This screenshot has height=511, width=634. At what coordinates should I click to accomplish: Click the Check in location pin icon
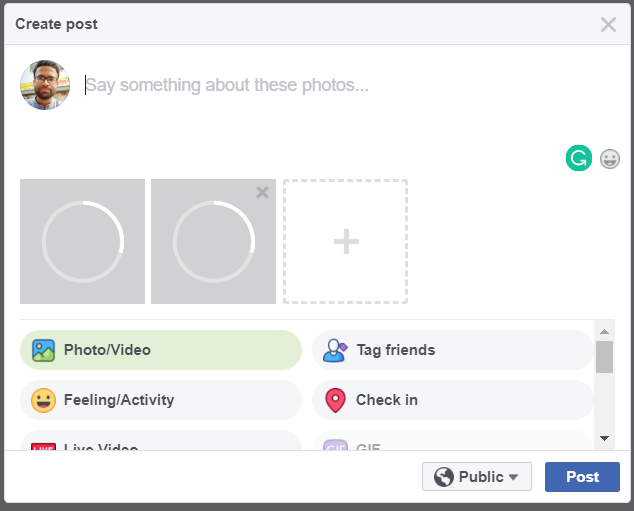(335, 400)
